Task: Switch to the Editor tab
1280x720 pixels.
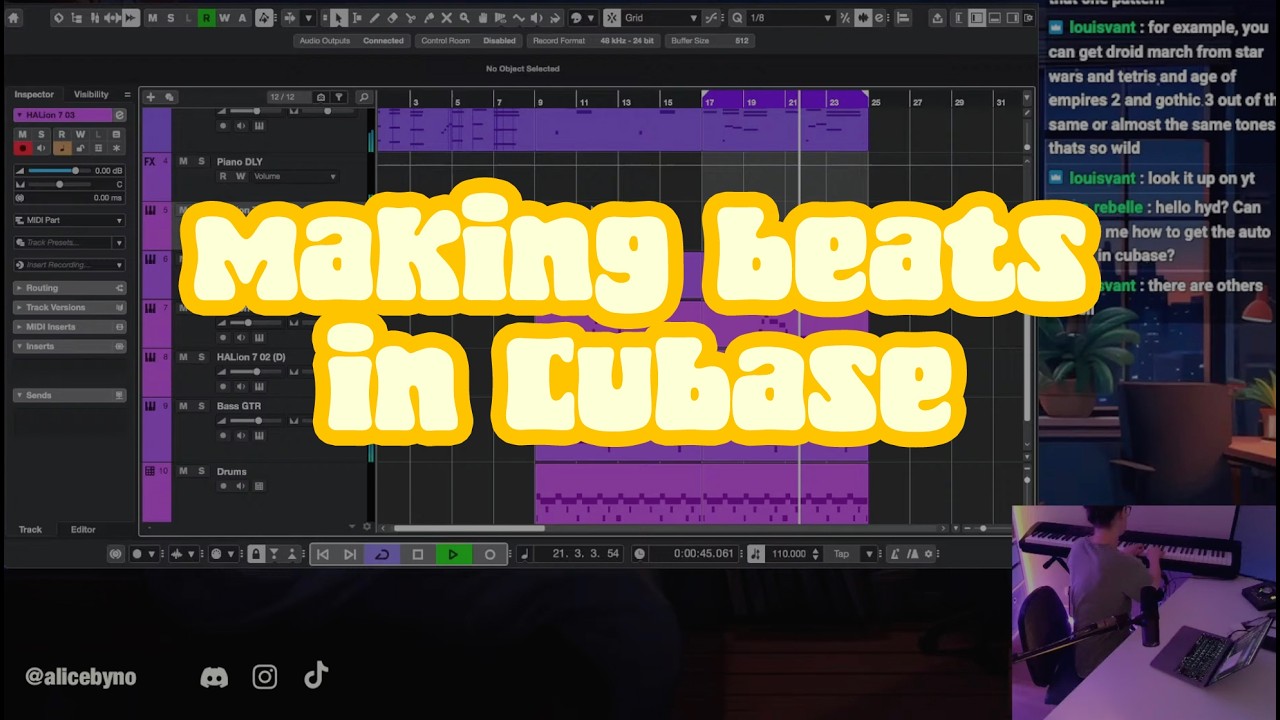Action: coord(83,529)
